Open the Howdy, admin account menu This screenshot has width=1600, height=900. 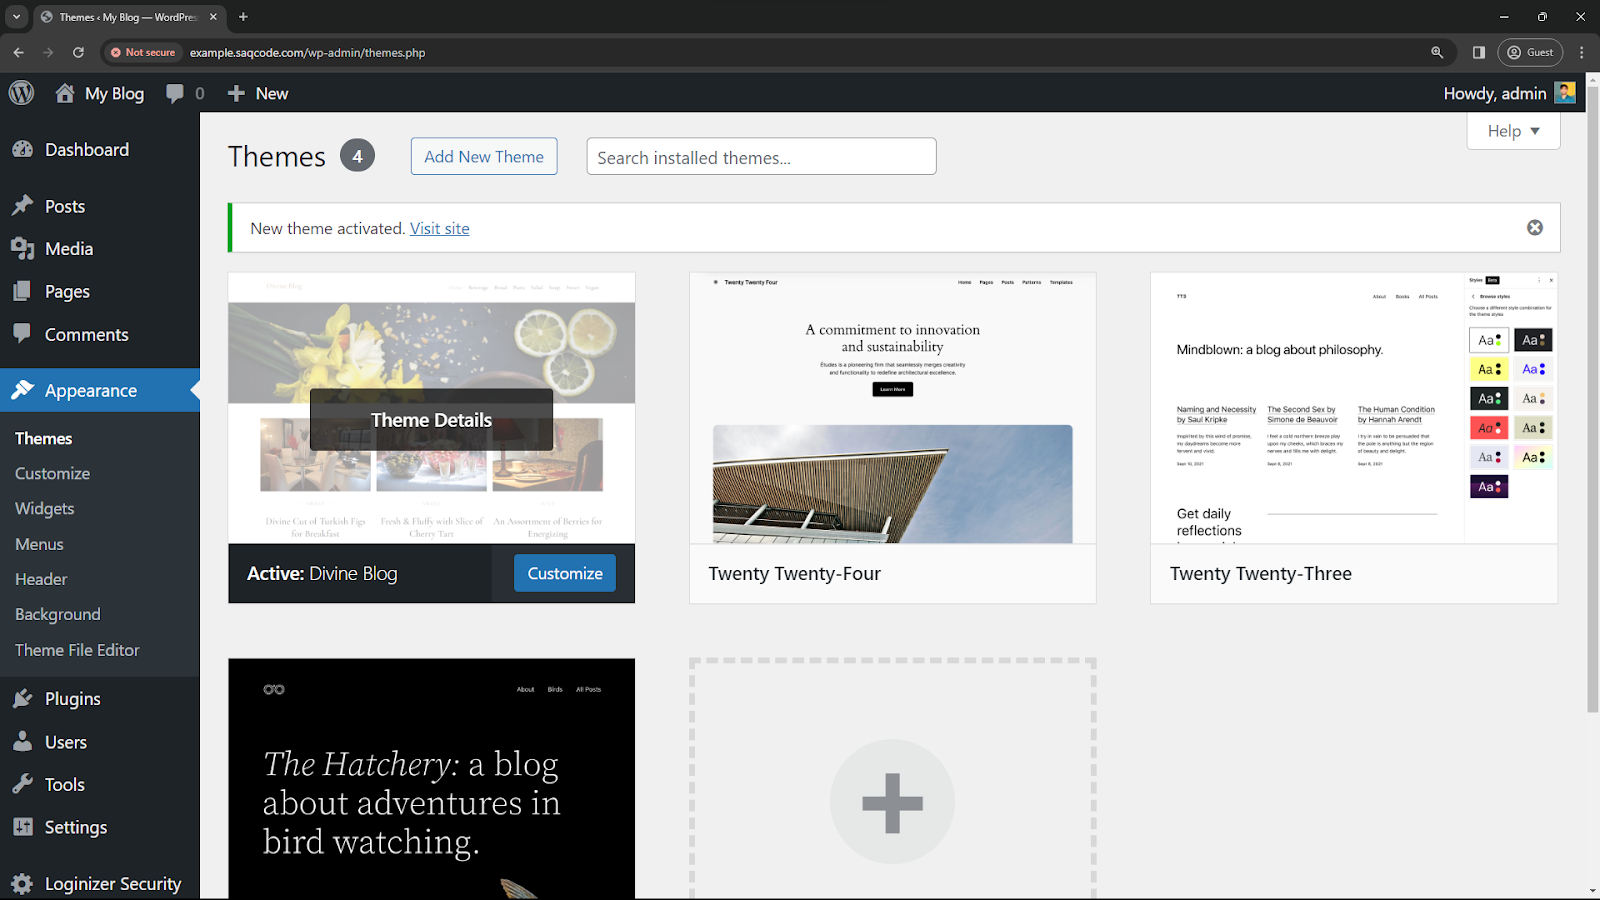point(1509,93)
